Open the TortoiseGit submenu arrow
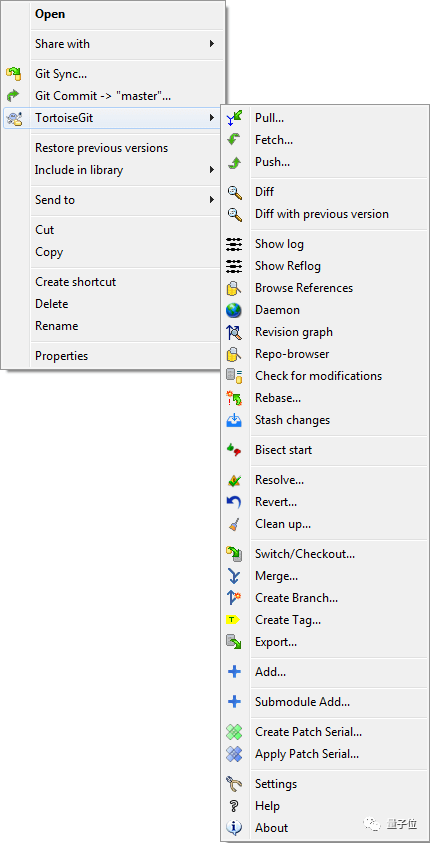This screenshot has width=430, height=843. tap(212, 118)
